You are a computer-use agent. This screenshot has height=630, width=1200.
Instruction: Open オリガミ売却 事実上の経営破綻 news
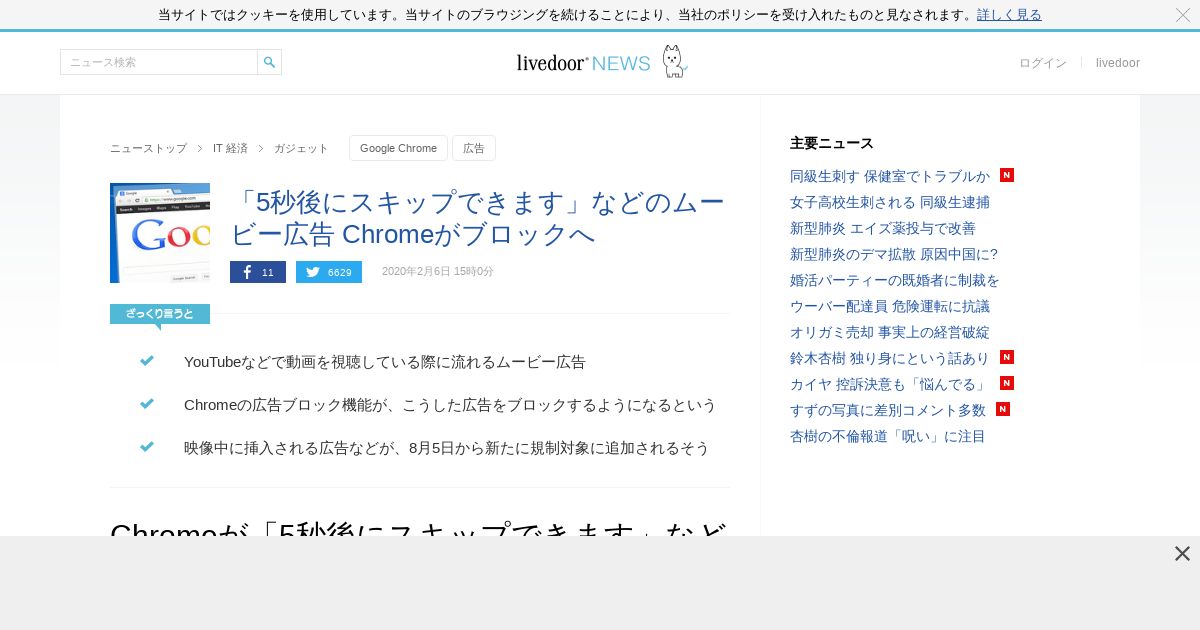(890, 332)
